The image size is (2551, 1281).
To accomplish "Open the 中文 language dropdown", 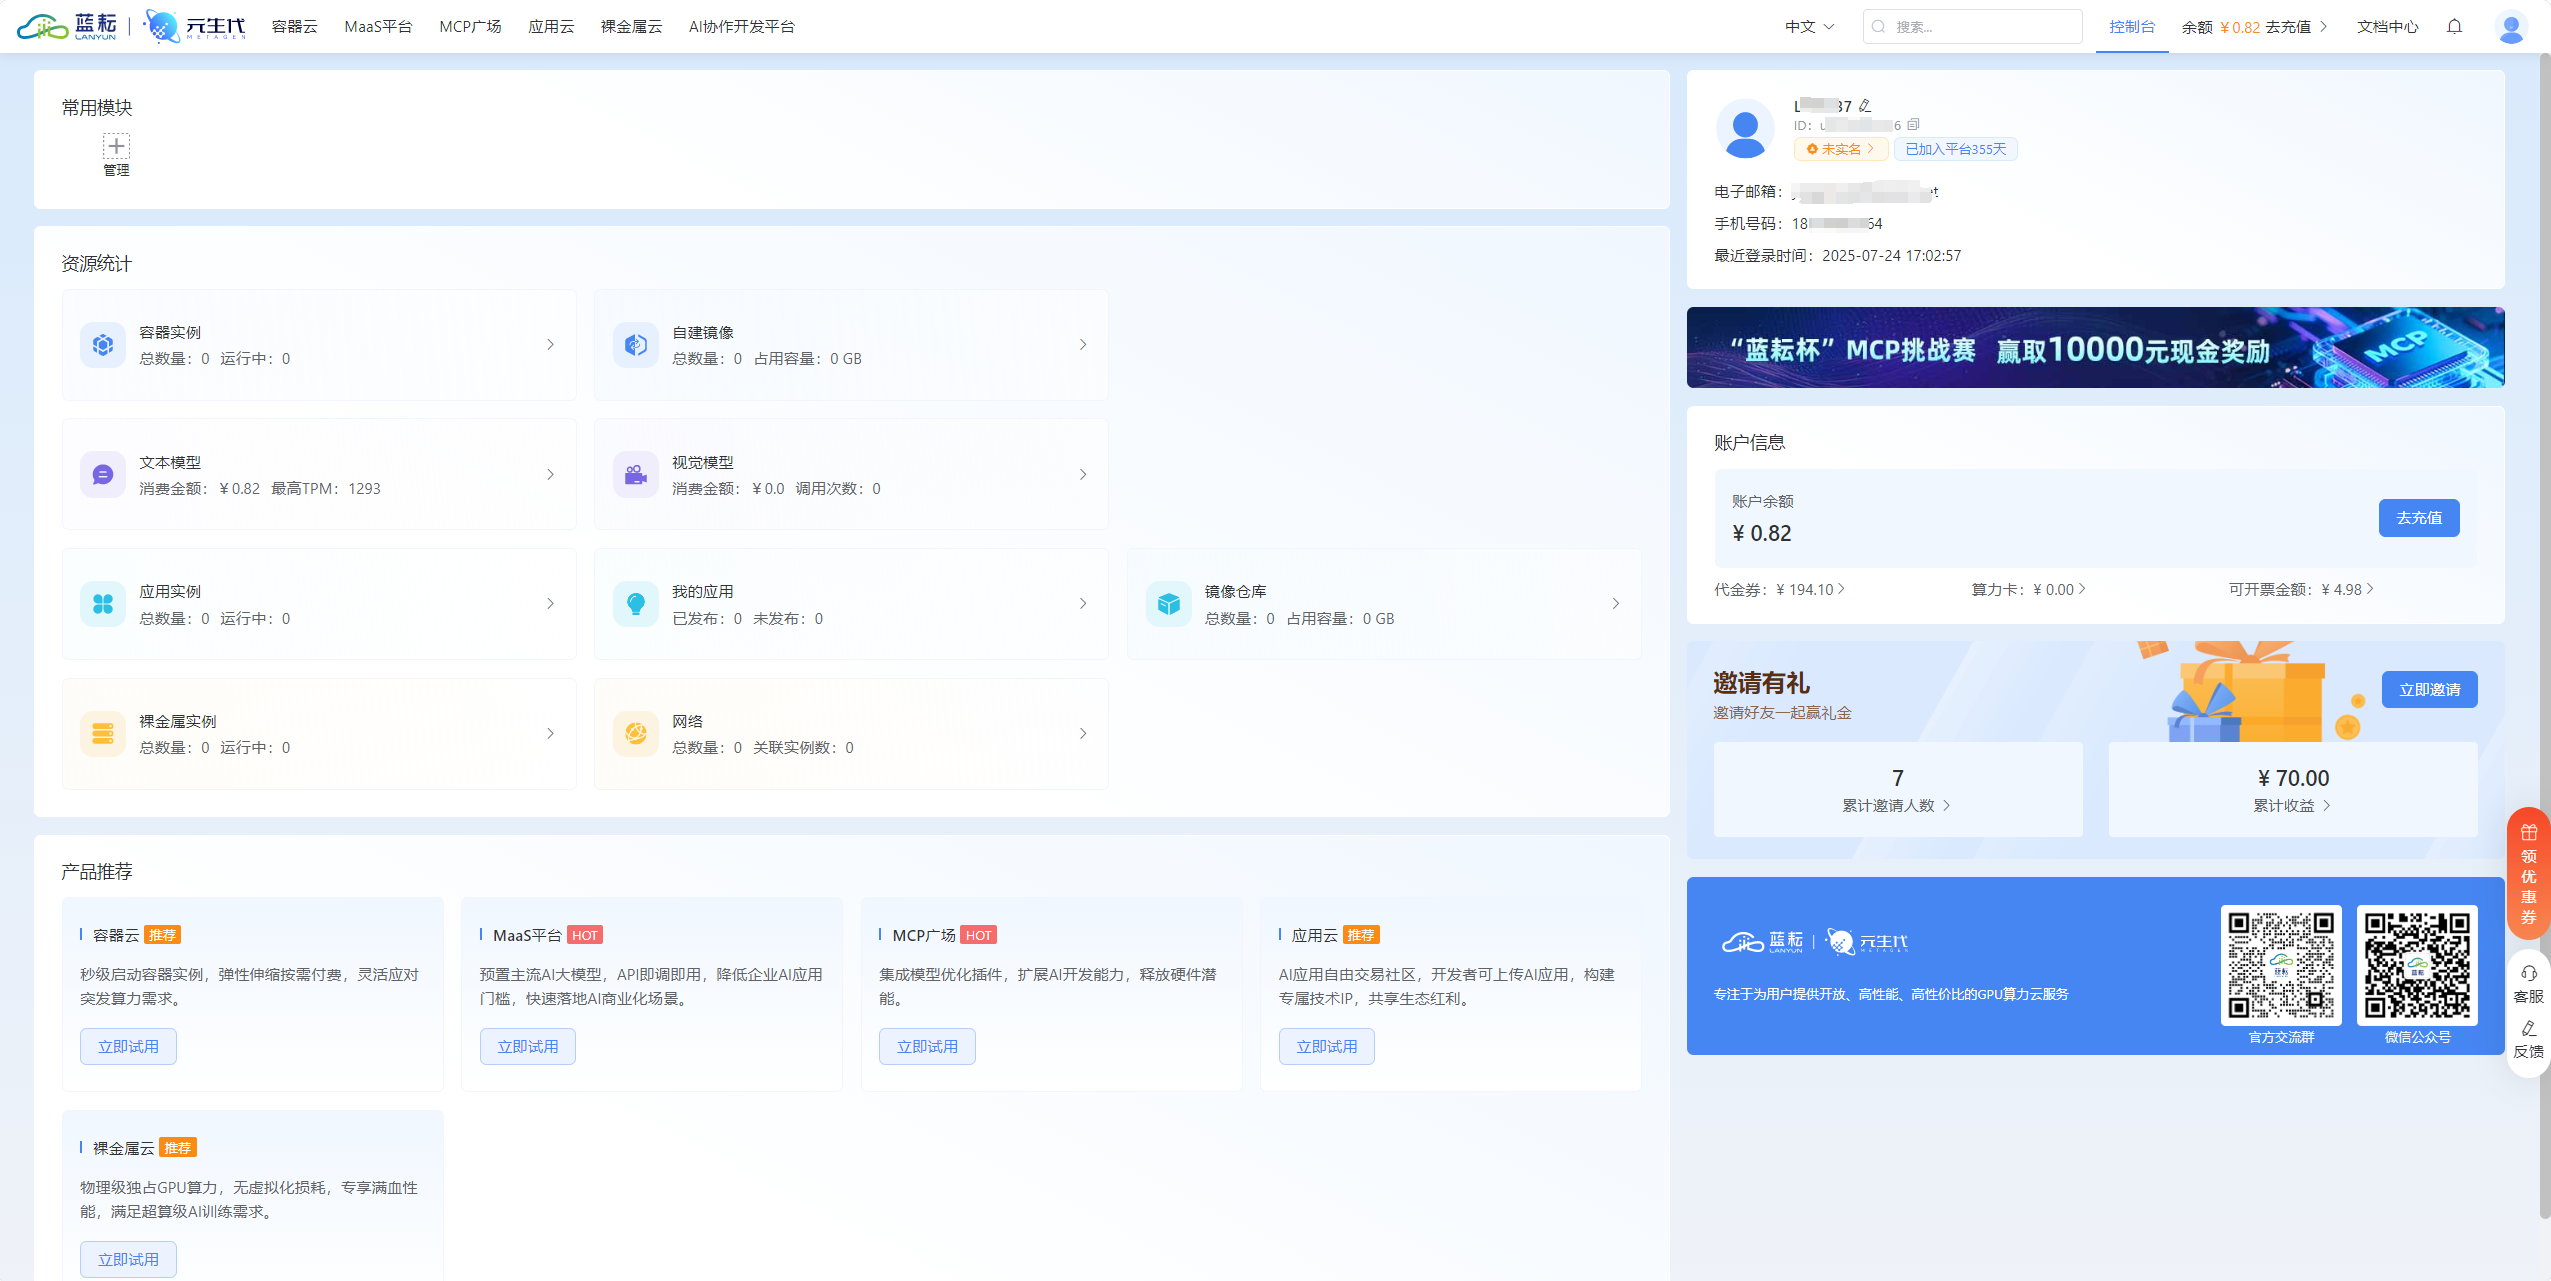I will click(x=1809, y=27).
